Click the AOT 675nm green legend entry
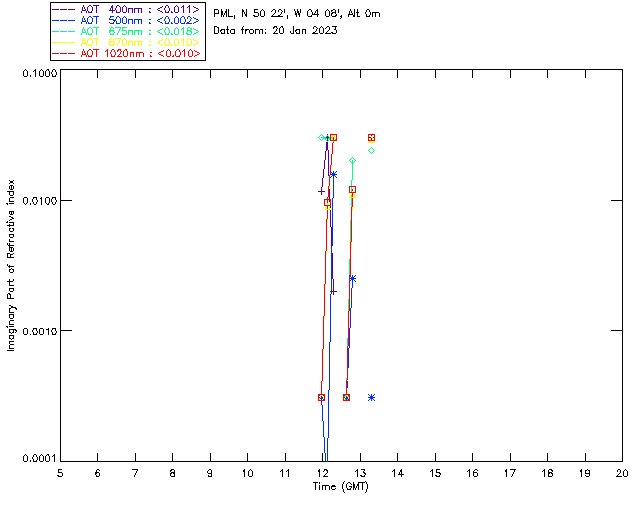This screenshot has width=640, height=512. (128, 31)
